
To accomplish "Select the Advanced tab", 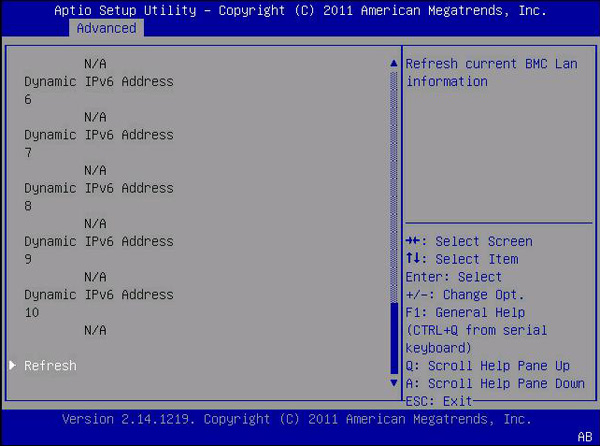I will coord(106,28).
